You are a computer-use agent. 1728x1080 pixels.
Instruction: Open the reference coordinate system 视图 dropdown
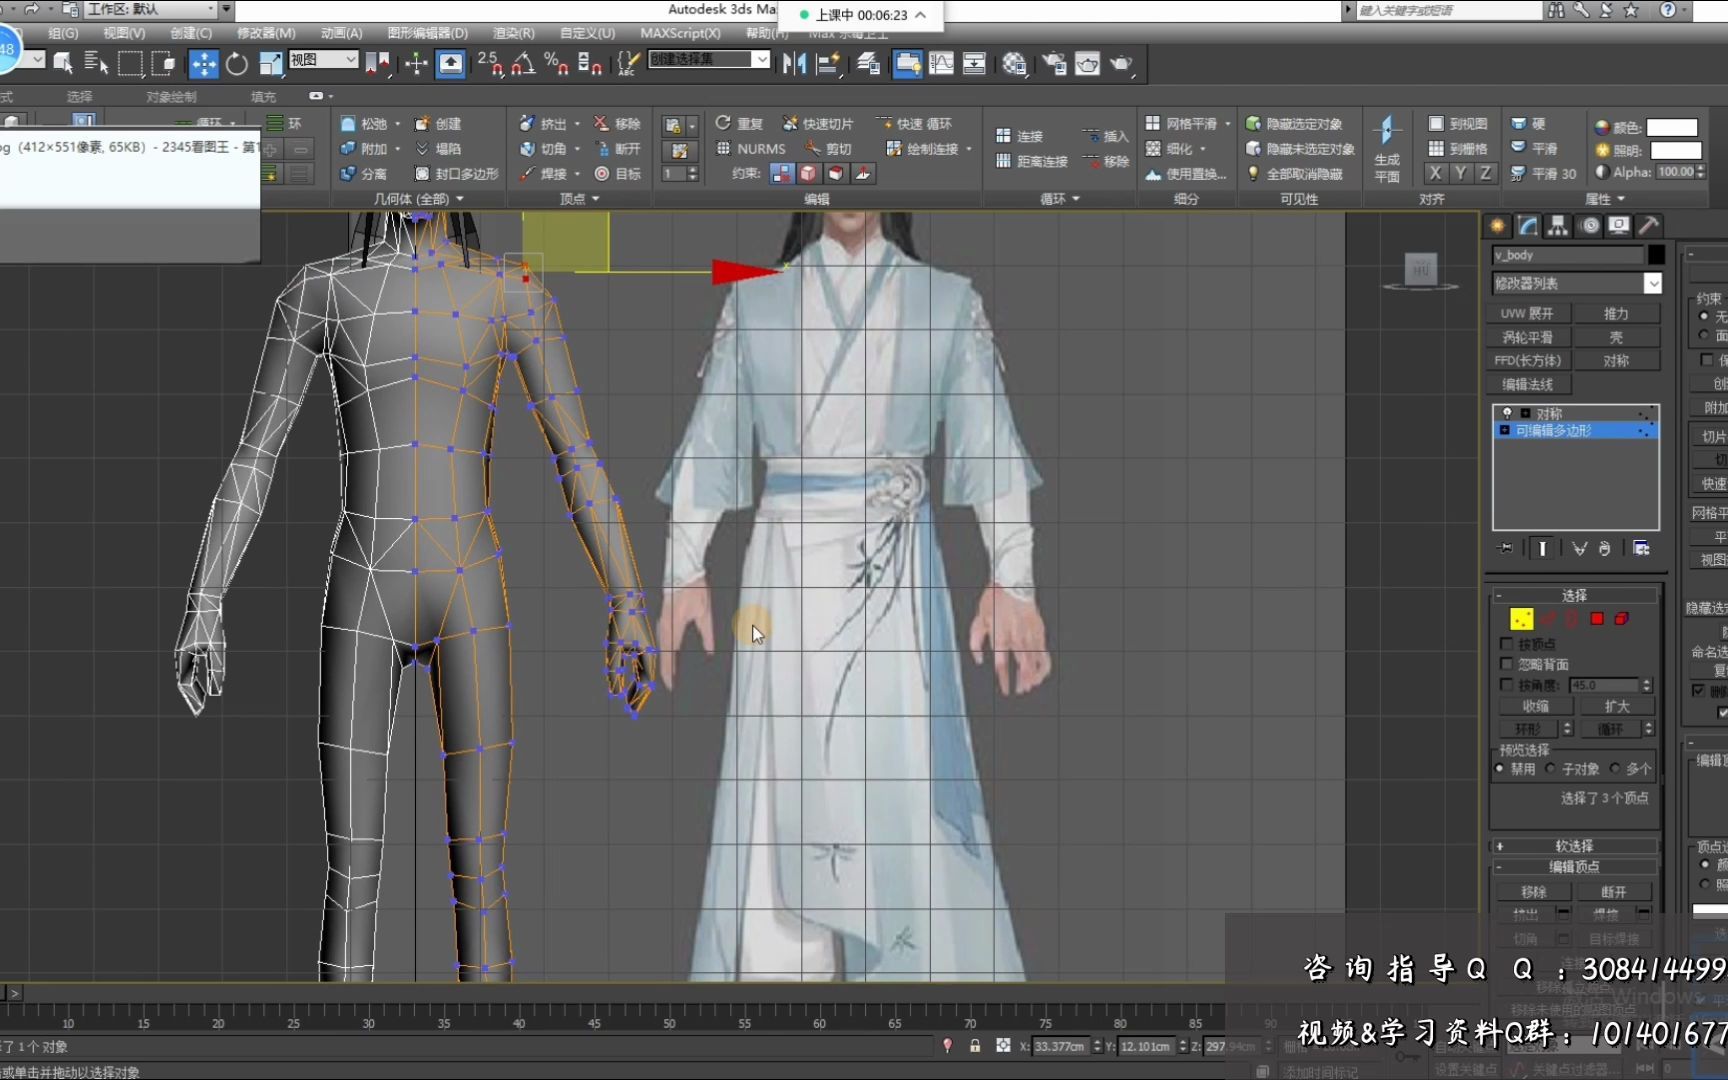coord(323,60)
